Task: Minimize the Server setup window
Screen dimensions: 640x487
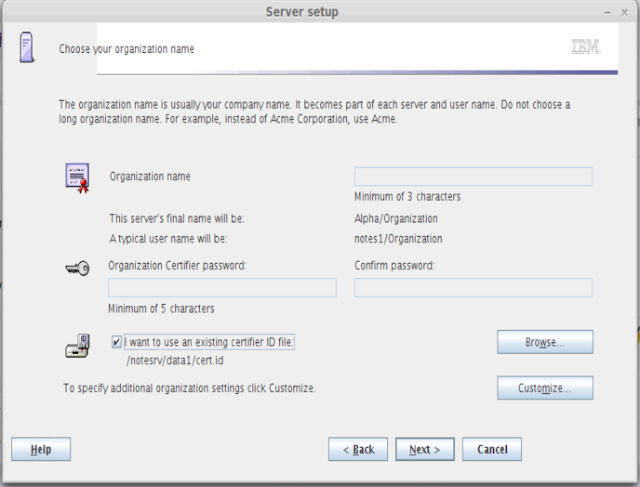Action: 608,11
